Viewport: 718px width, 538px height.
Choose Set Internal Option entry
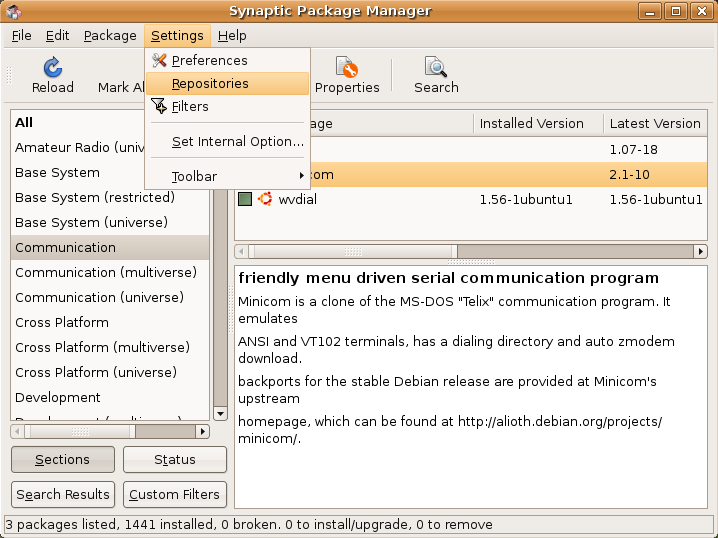pos(228,141)
